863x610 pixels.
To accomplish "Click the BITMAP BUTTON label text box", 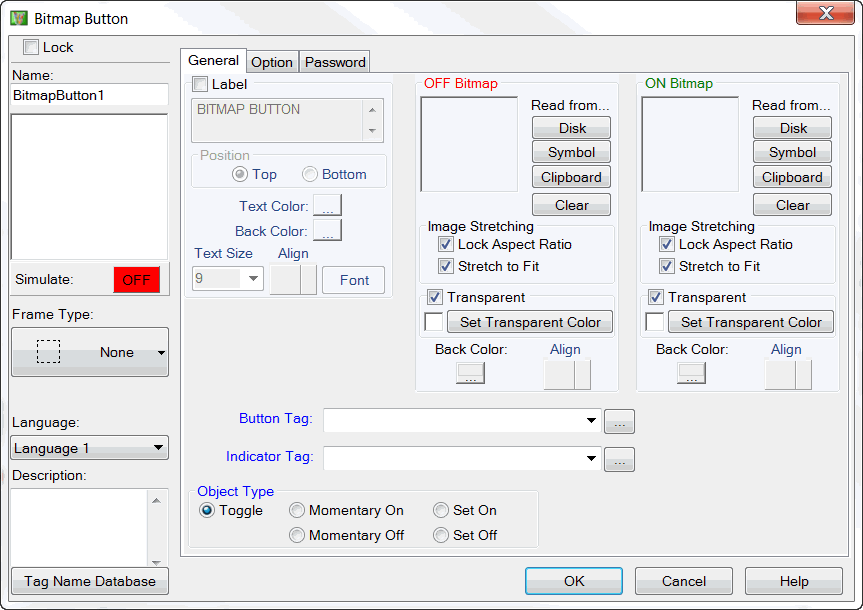I will [278, 121].
